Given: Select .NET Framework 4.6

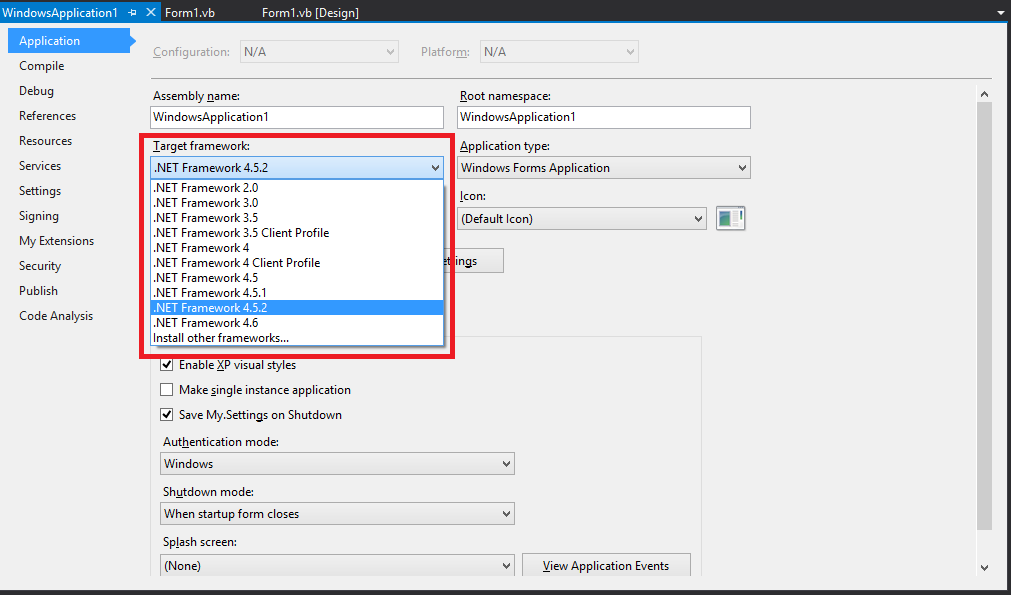Looking at the screenshot, I should [297, 323].
